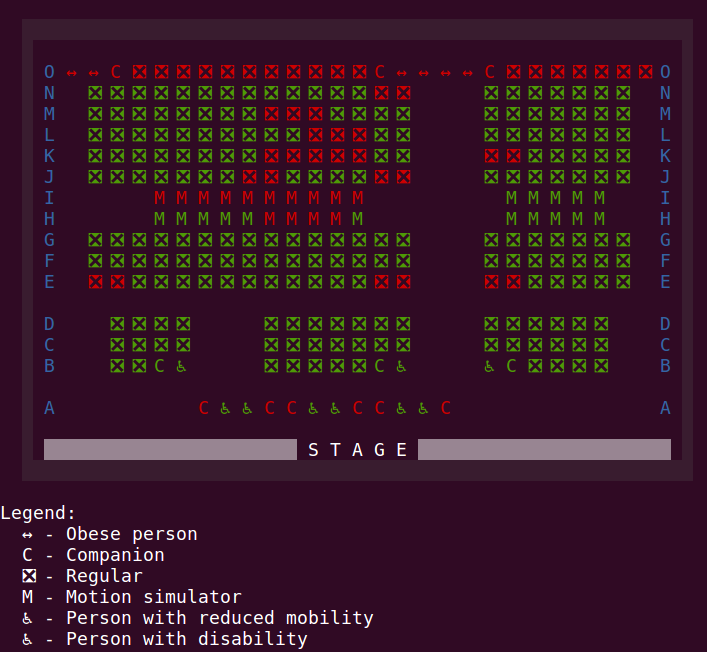Select the first red seat in row M
This screenshot has width=707, height=652.
point(271,114)
